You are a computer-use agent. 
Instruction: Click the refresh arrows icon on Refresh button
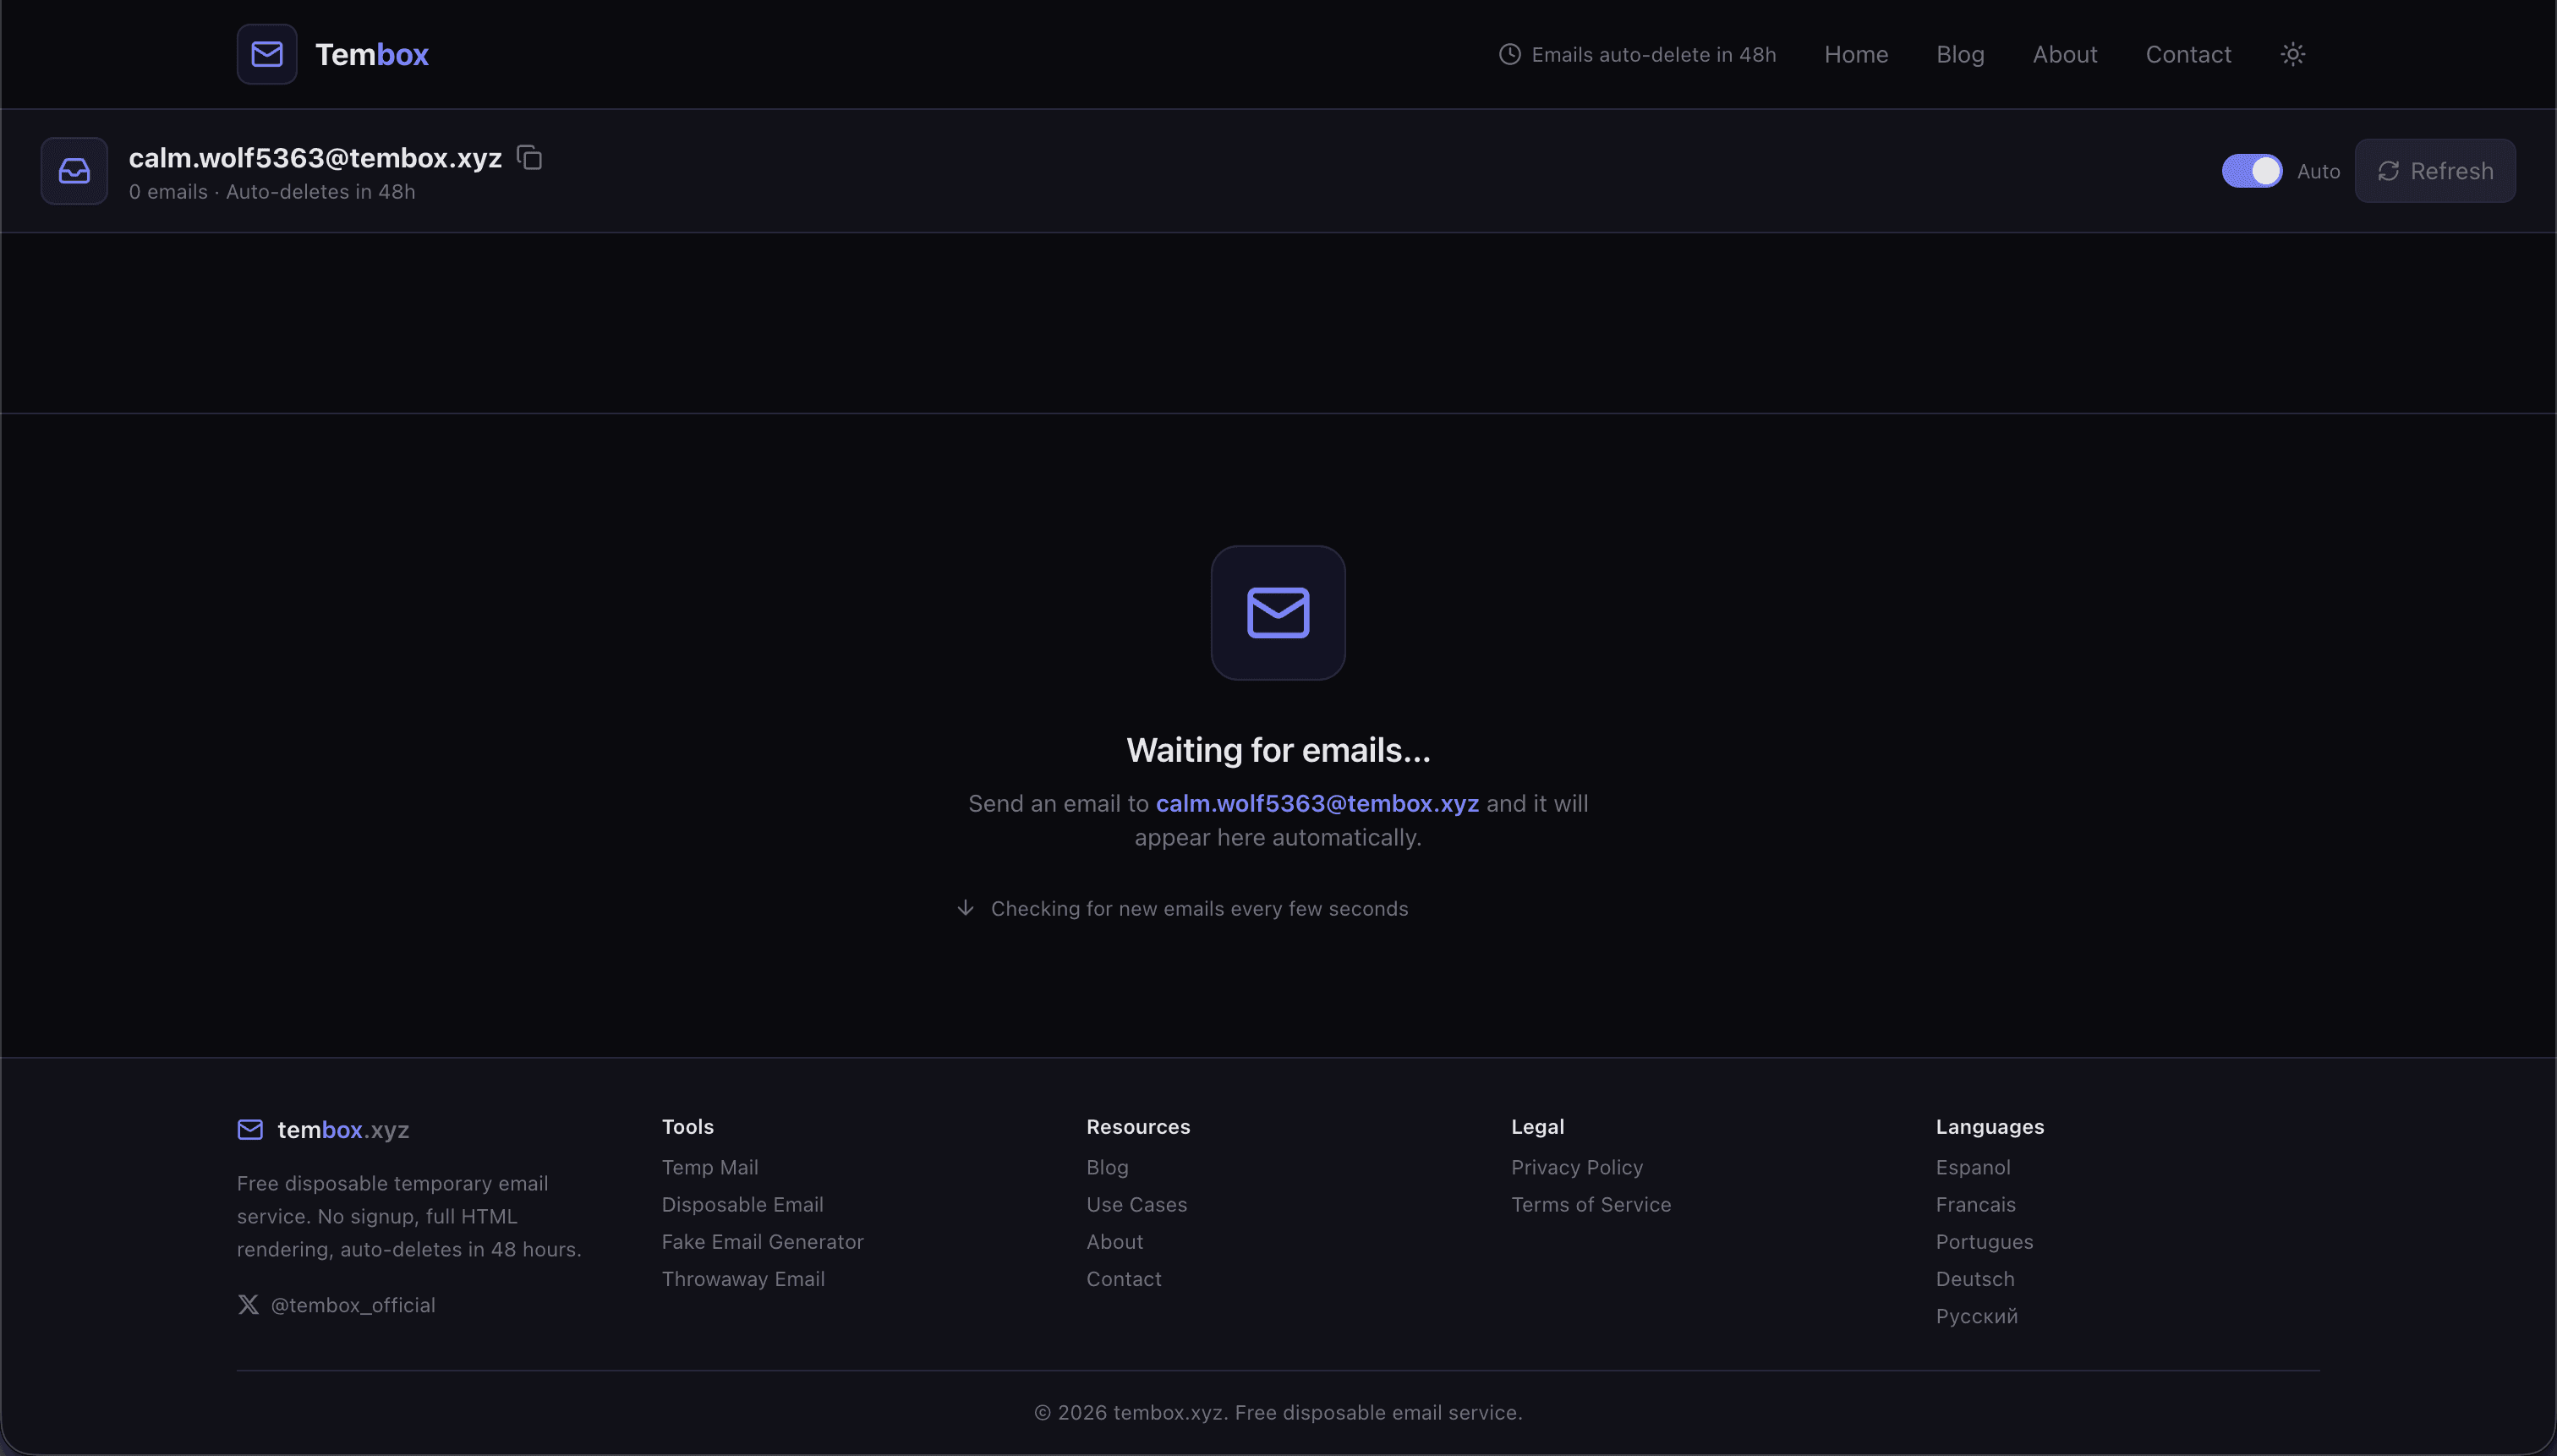point(2388,170)
